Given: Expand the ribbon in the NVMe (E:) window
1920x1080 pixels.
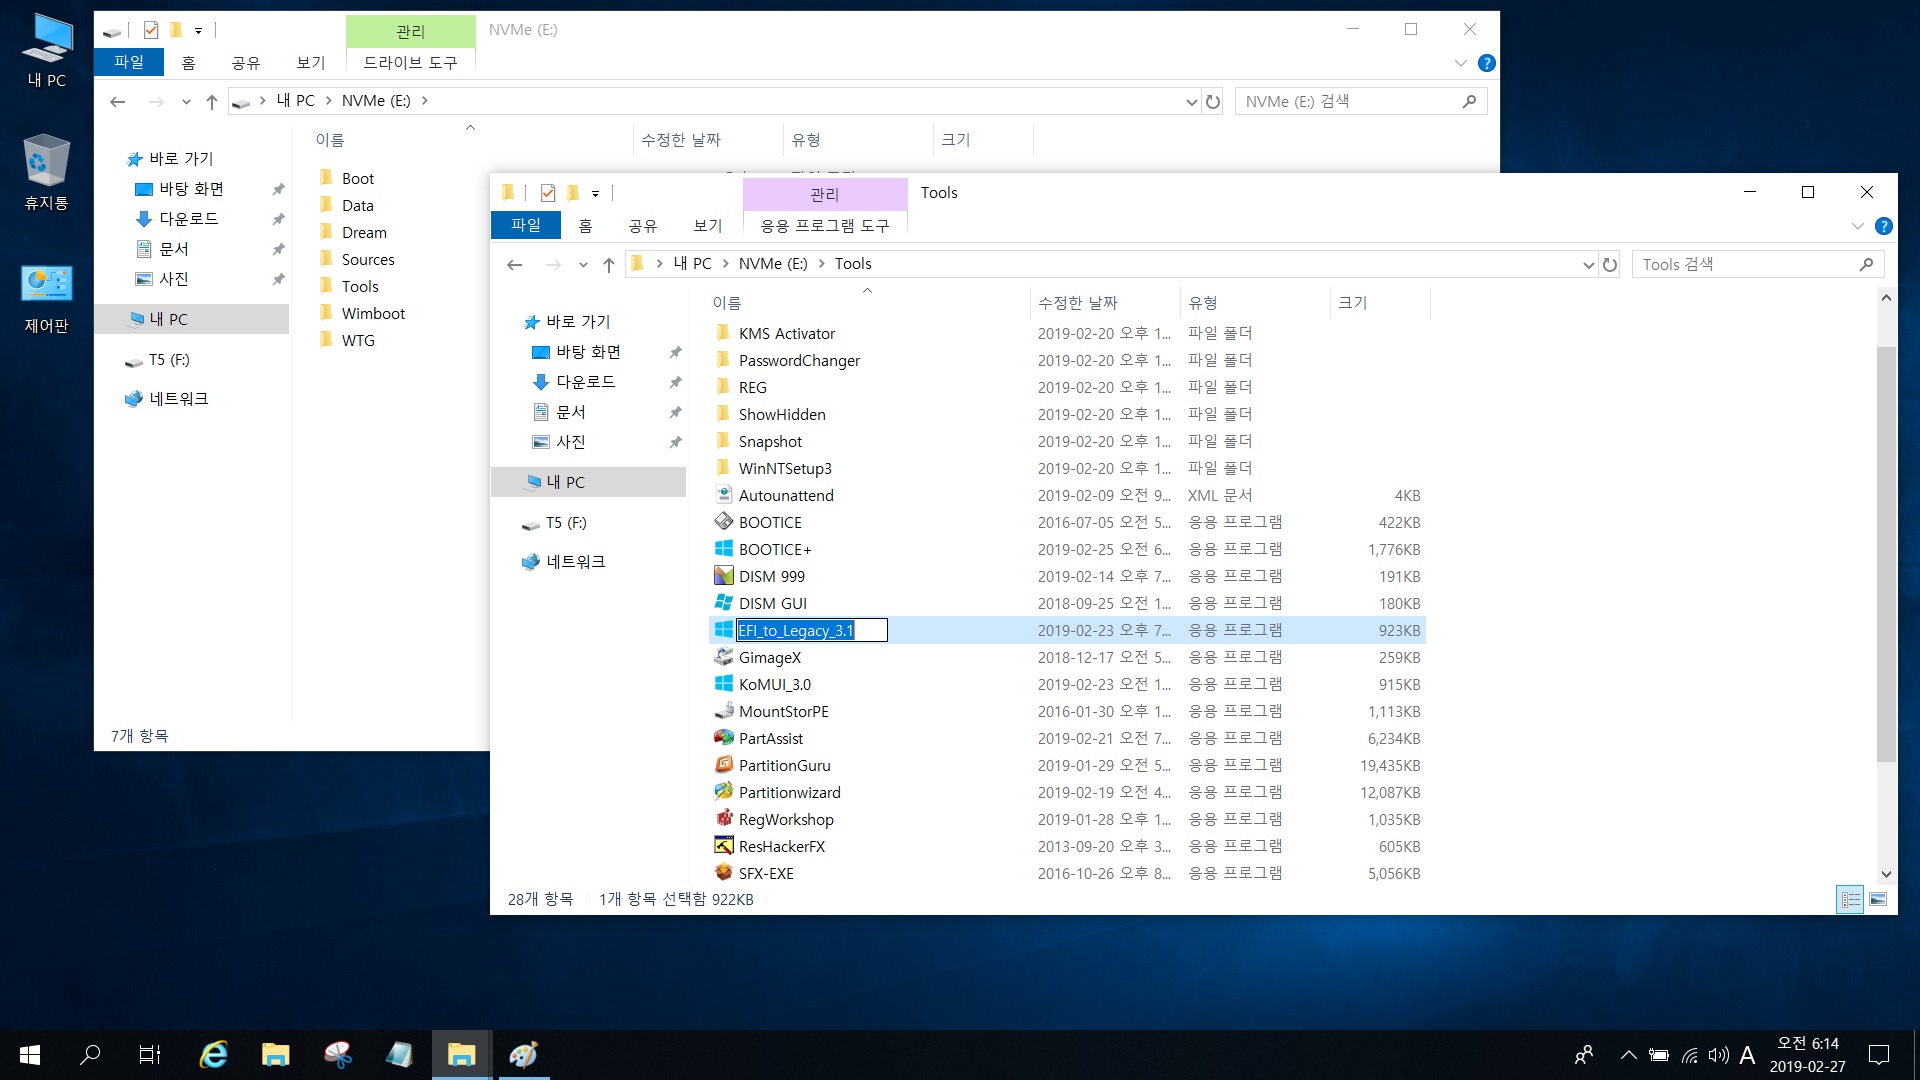Looking at the screenshot, I should [x=1460, y=63].
